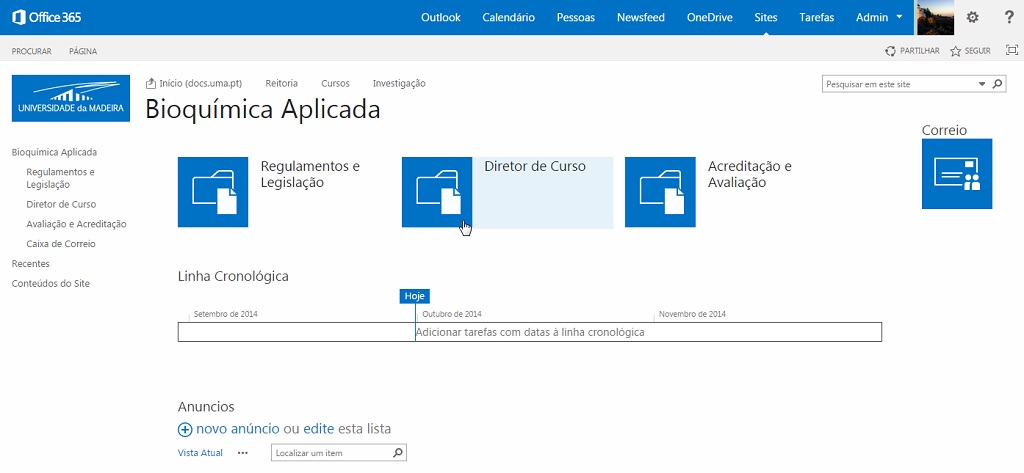Click the site search magnifier icon
The height and width of the screenshot is (473, 1024).
tap(997, 84)
